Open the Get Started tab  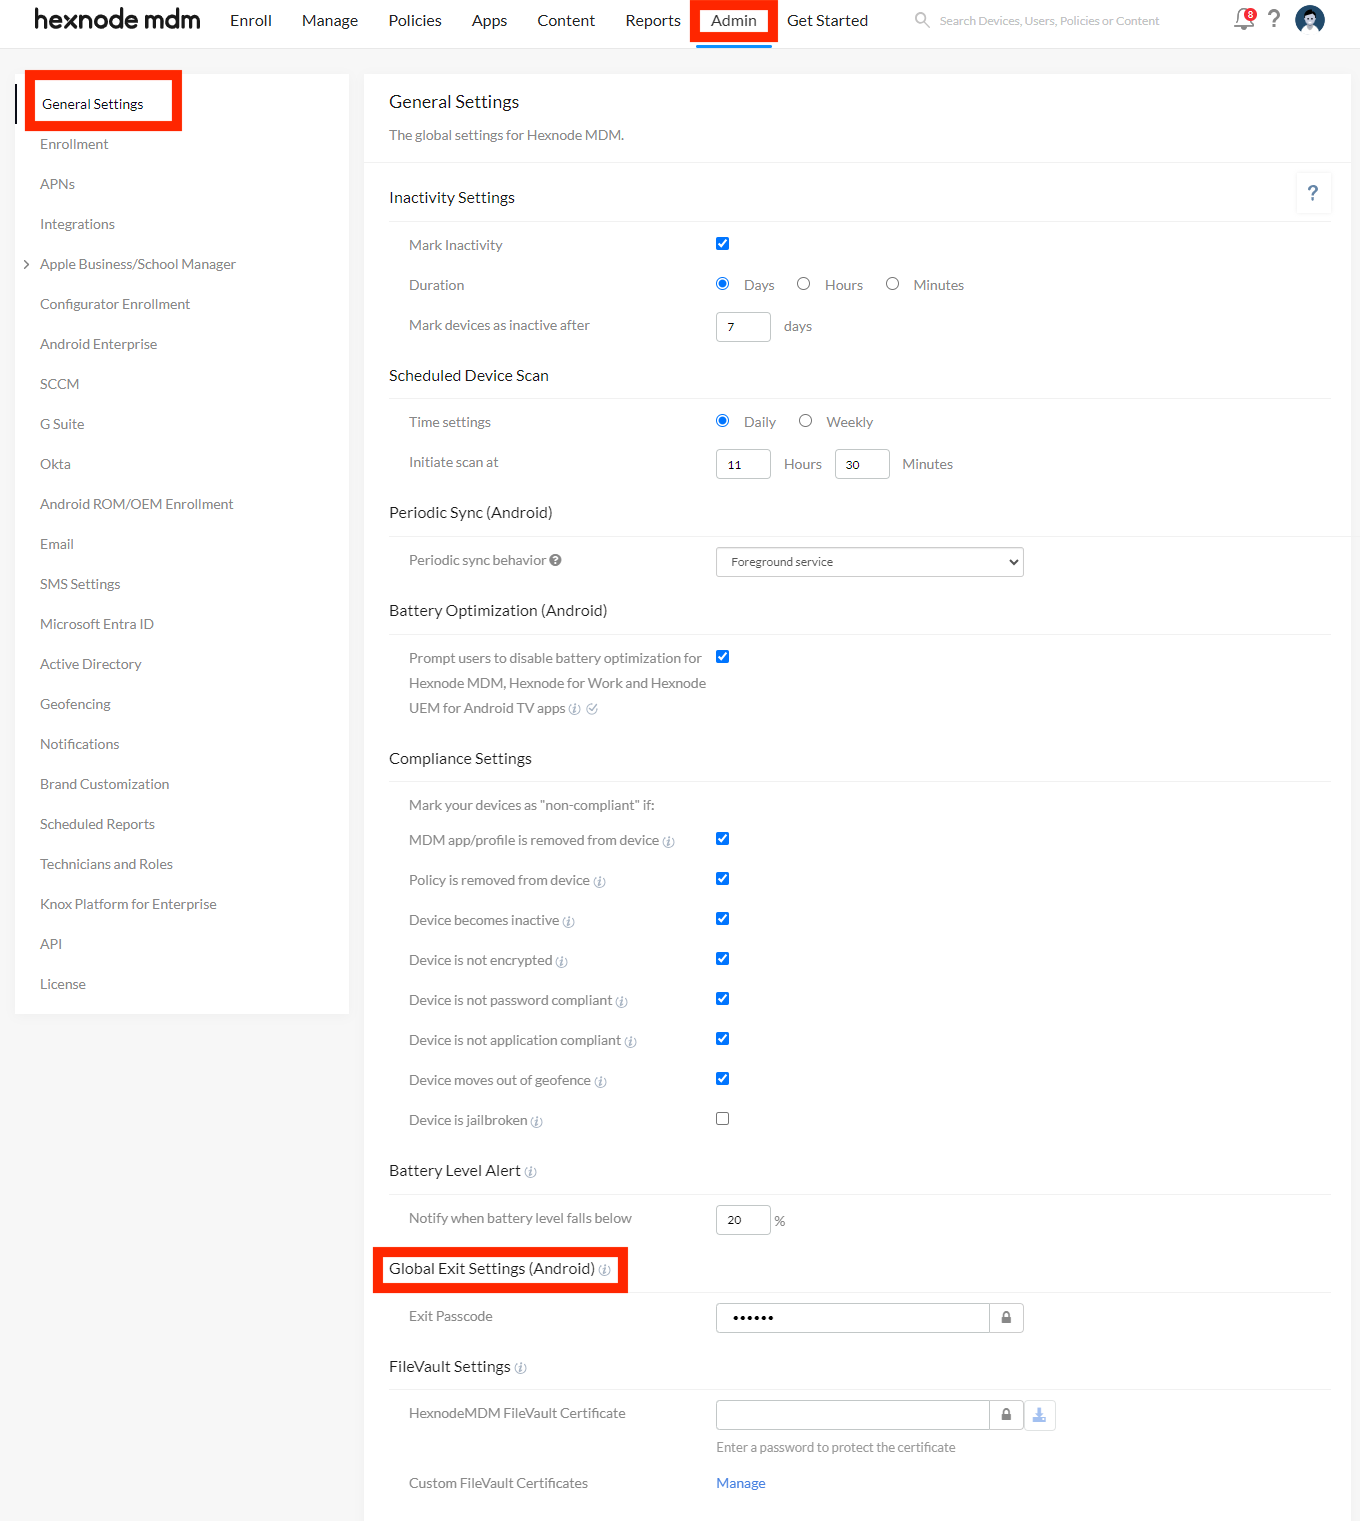click(827, 20)
